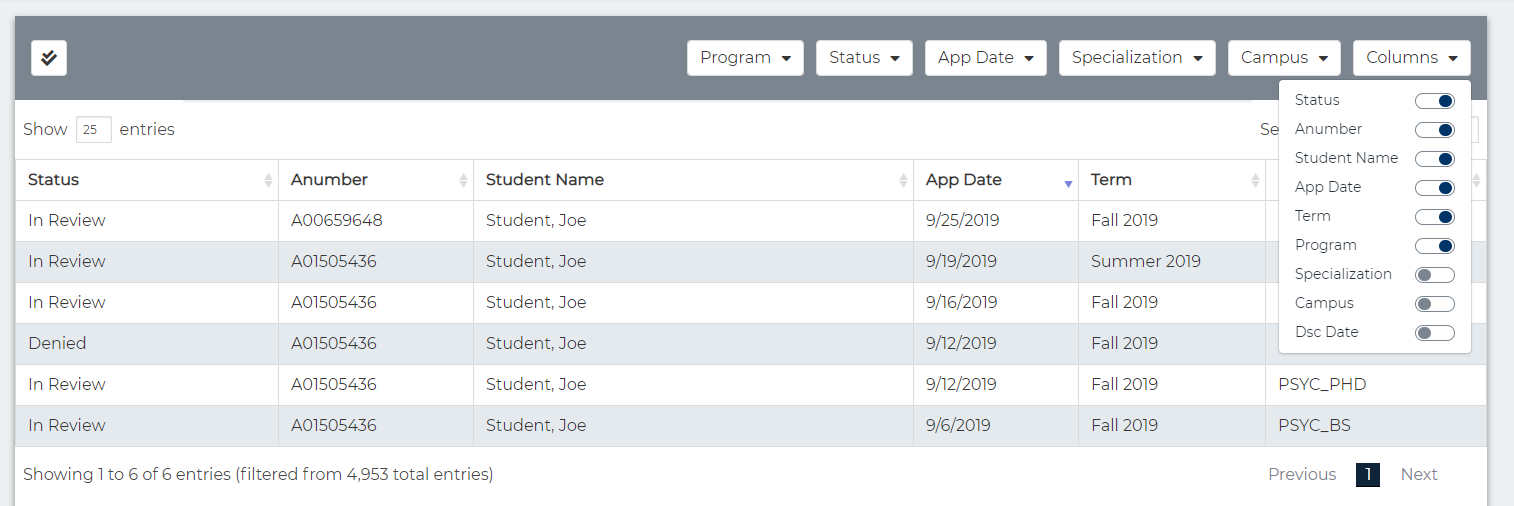The height and width of the screenshot is (506, 1514).
Task: Switch on the Dsc Date toggle
Action: click(x=1434, y=333)
